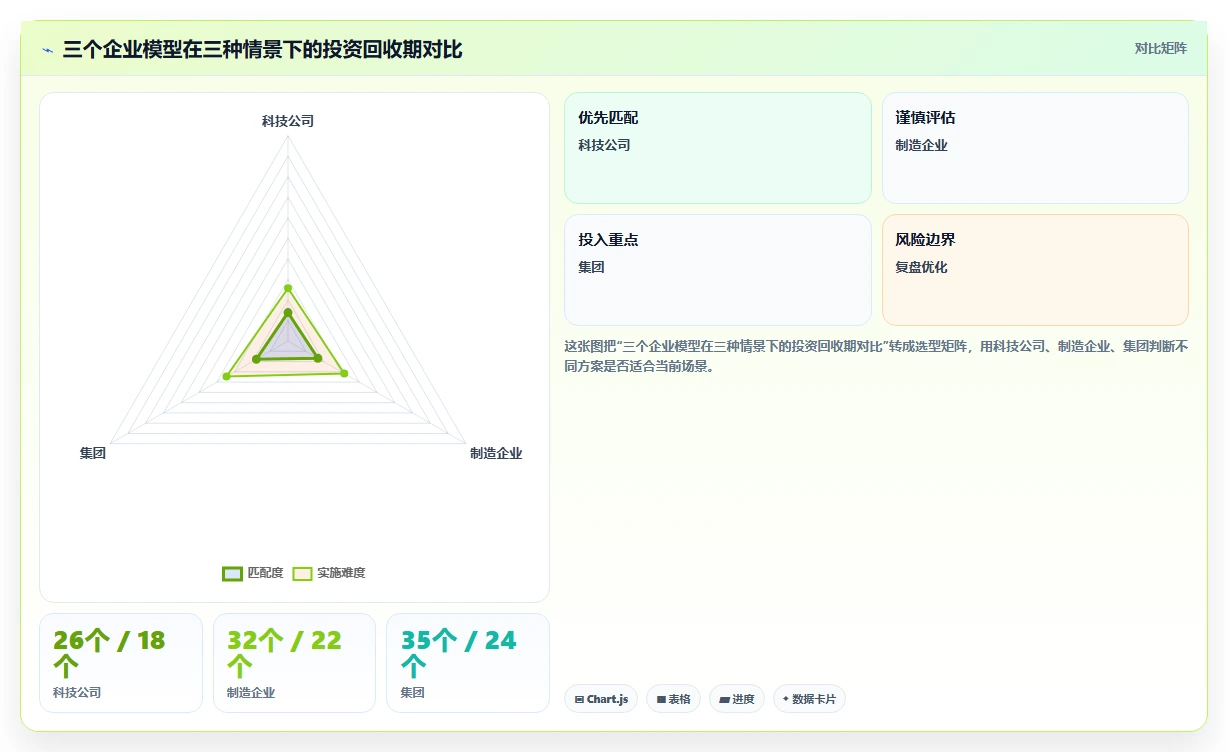Click 制造企业 label under 32个 stat
1228x752 pixels.
[x=251, y=692]
